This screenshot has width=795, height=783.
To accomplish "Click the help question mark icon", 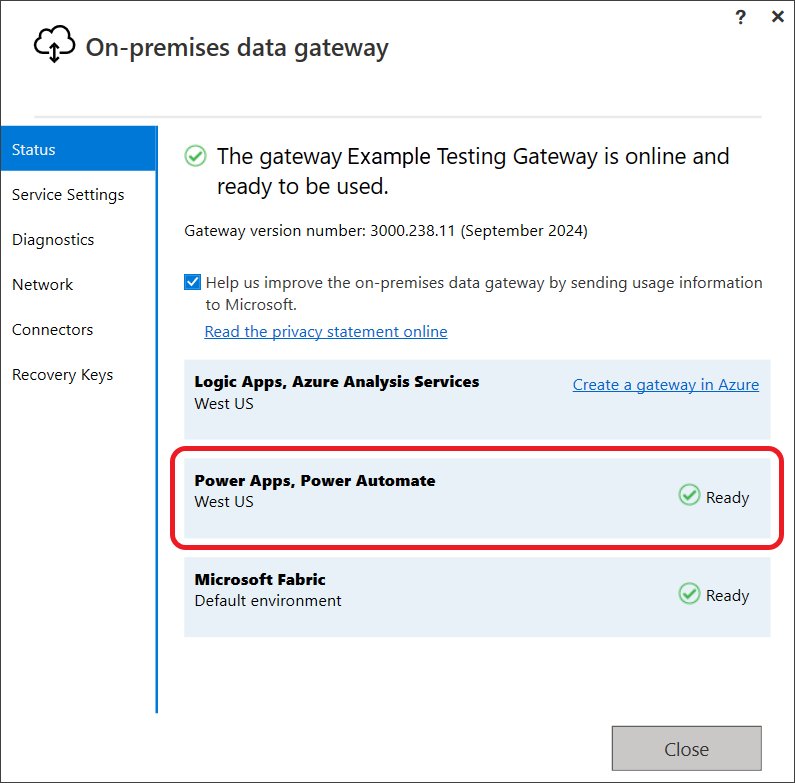I will (741, 17).
